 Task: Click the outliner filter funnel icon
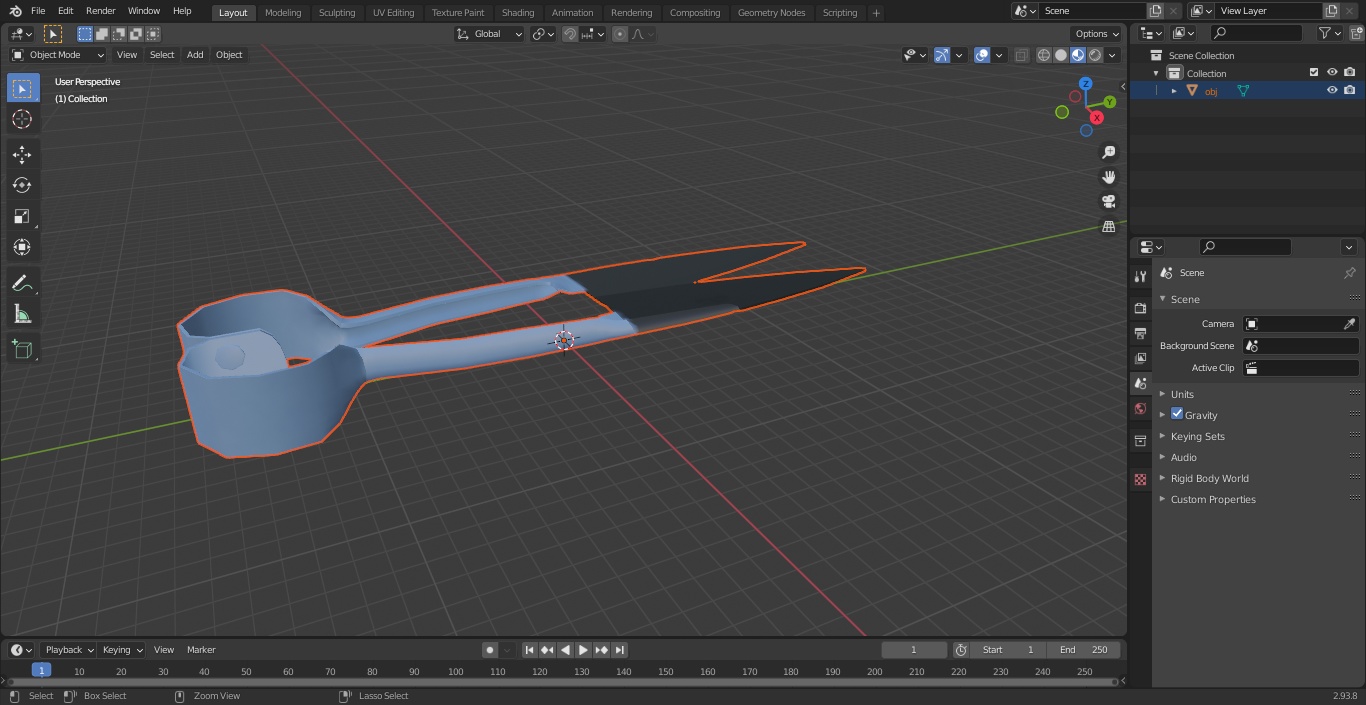tap(1325, 33)
